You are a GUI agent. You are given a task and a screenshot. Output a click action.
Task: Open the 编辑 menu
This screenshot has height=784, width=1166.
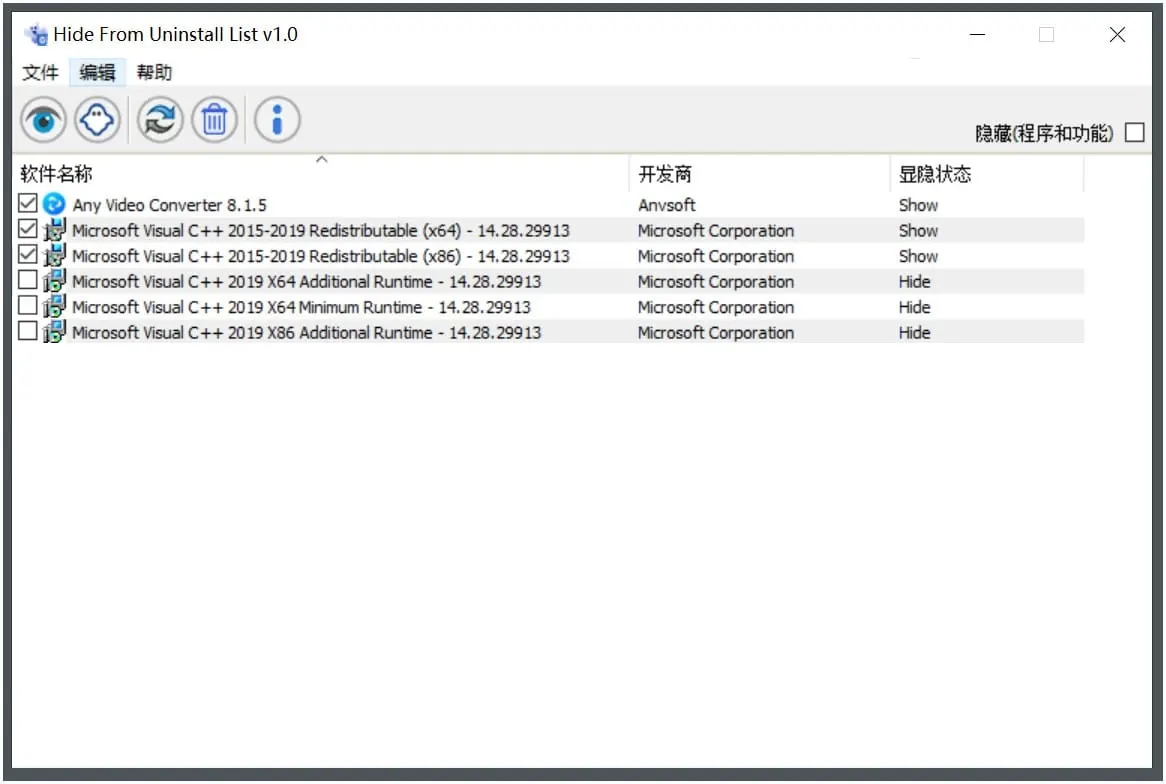[x=97, y=72]
